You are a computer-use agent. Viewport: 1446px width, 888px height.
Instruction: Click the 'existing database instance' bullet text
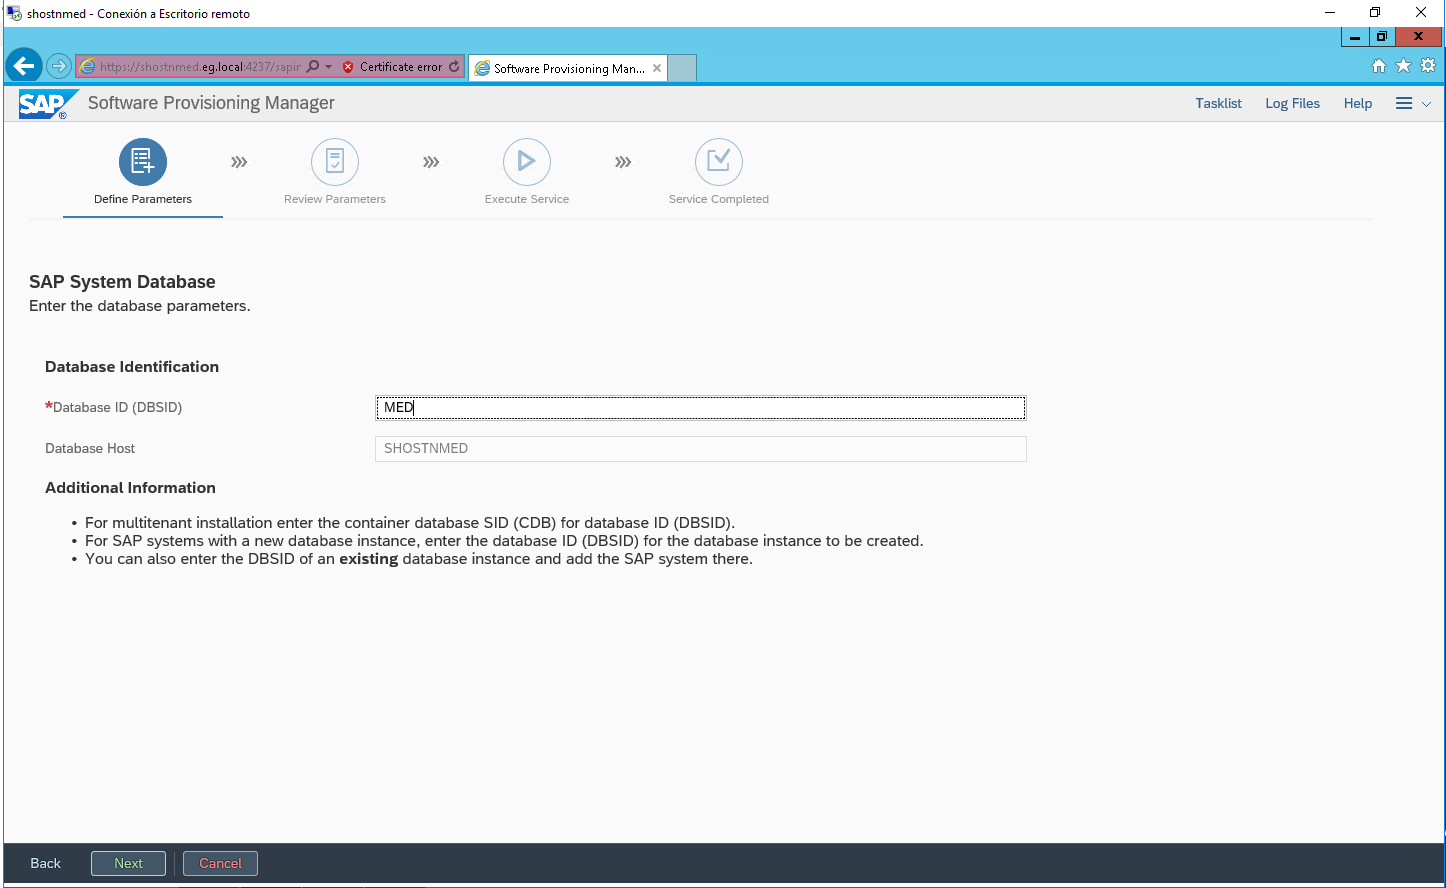(x=419, y=559)
